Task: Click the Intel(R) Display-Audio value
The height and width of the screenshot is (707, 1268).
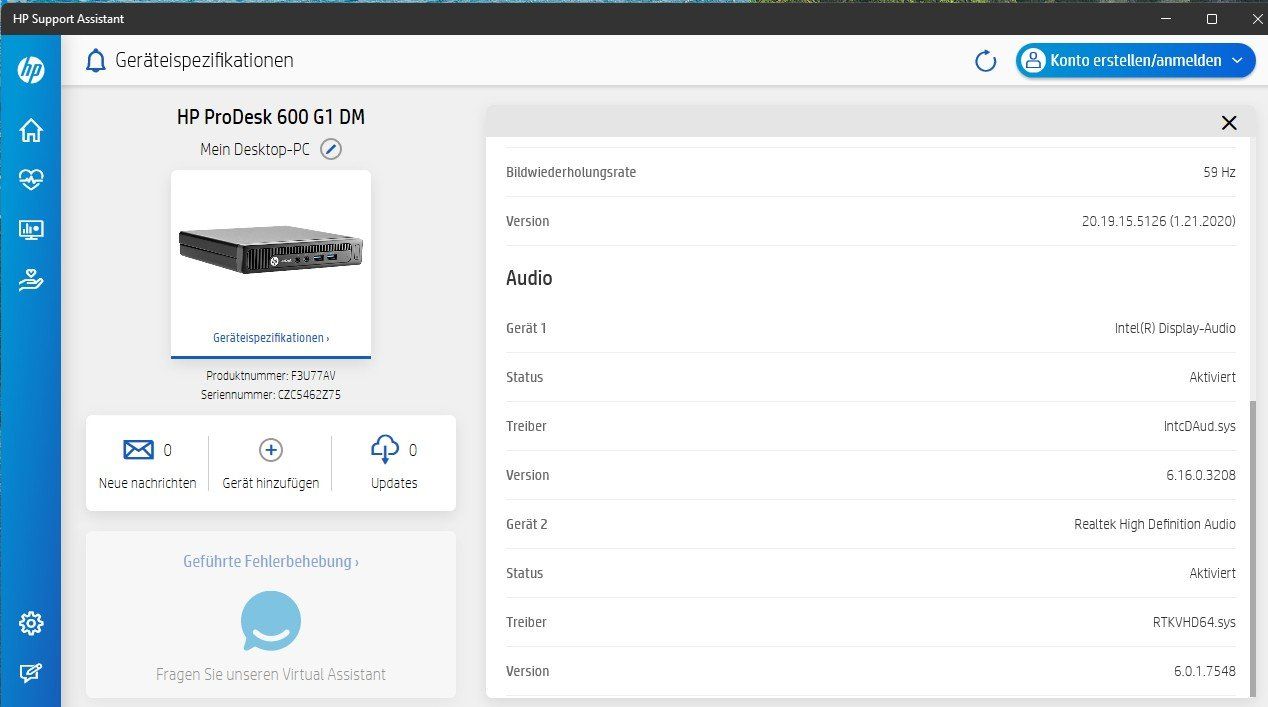Action: [x=1175, y=328]
